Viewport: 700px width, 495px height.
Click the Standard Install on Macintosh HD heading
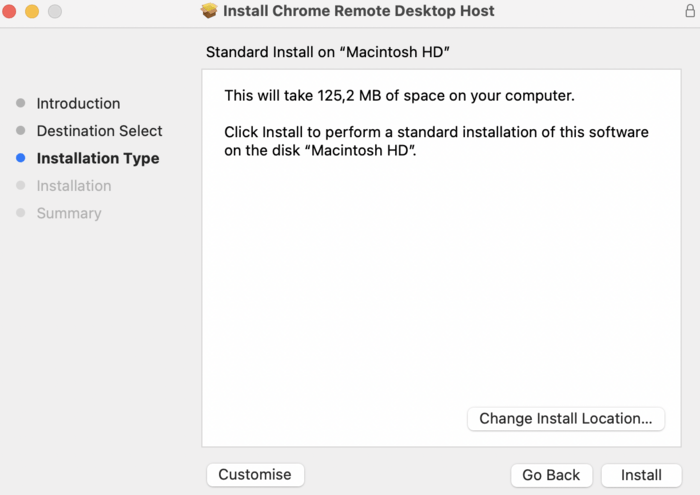(328, 52)
